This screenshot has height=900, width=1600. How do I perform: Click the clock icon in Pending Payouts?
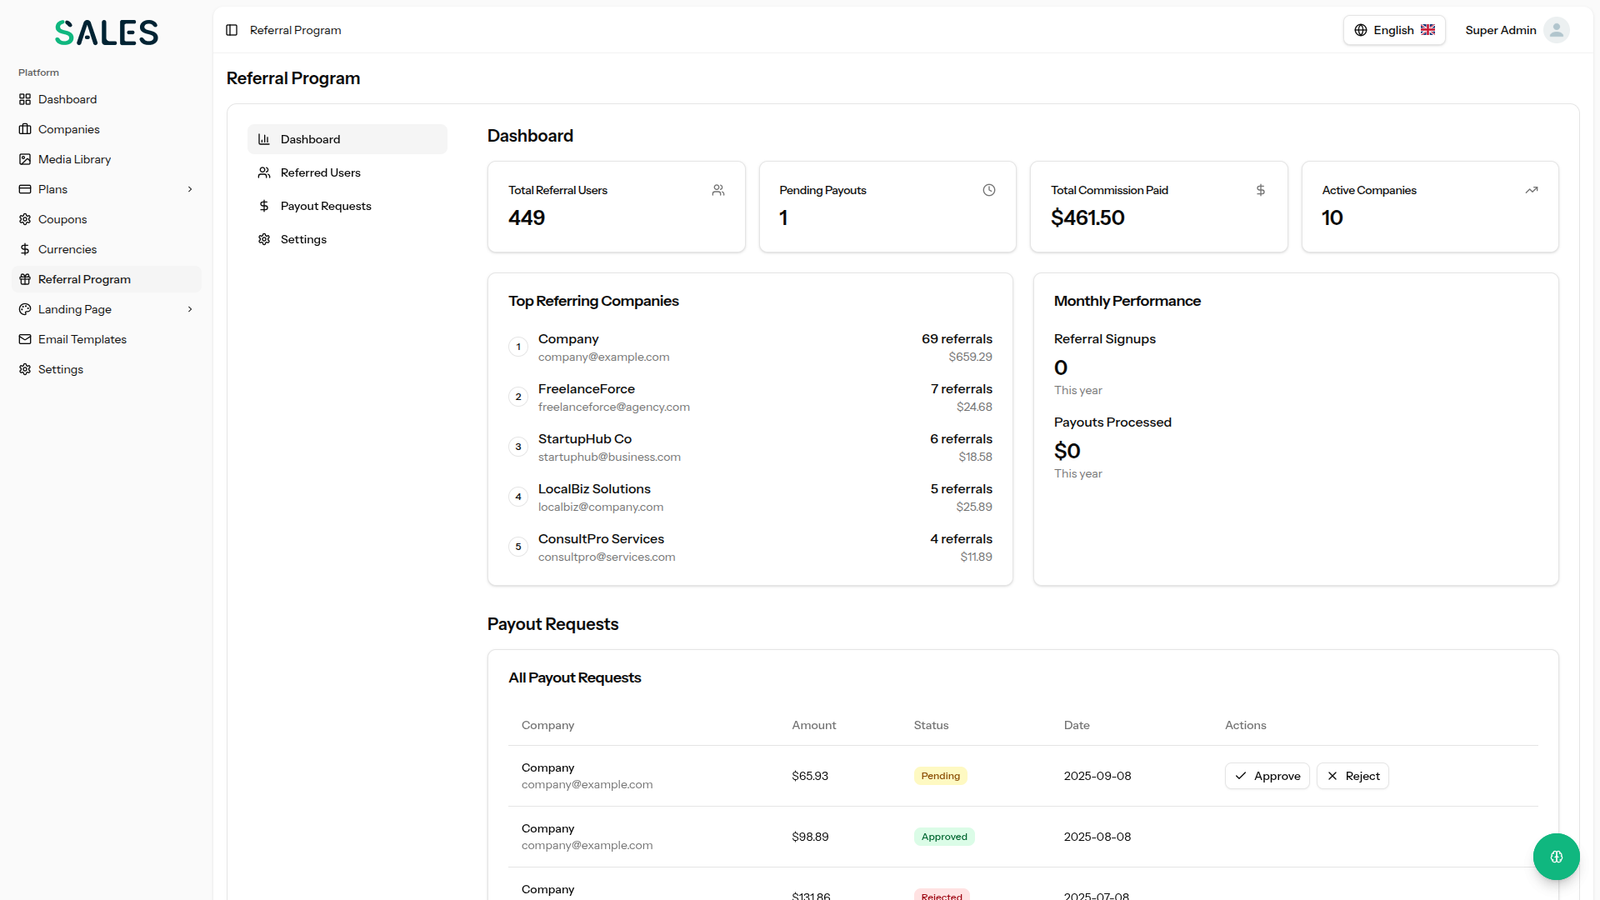(x=989, y=190)
